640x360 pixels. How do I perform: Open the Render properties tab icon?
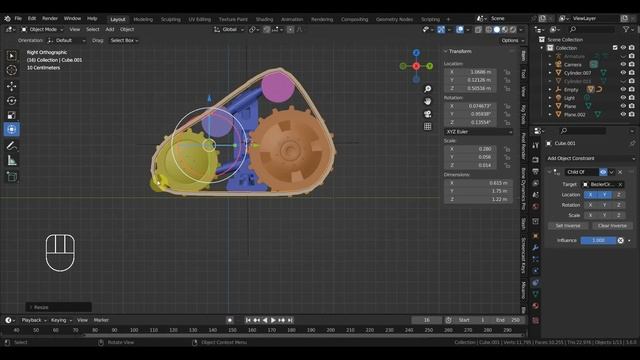[536, 160]
